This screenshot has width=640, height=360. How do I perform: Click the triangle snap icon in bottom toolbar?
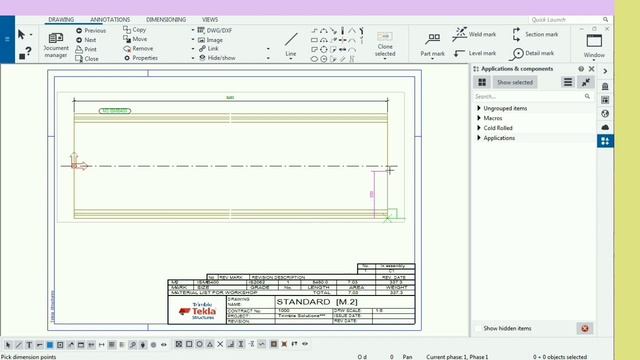tap(210, 344)
